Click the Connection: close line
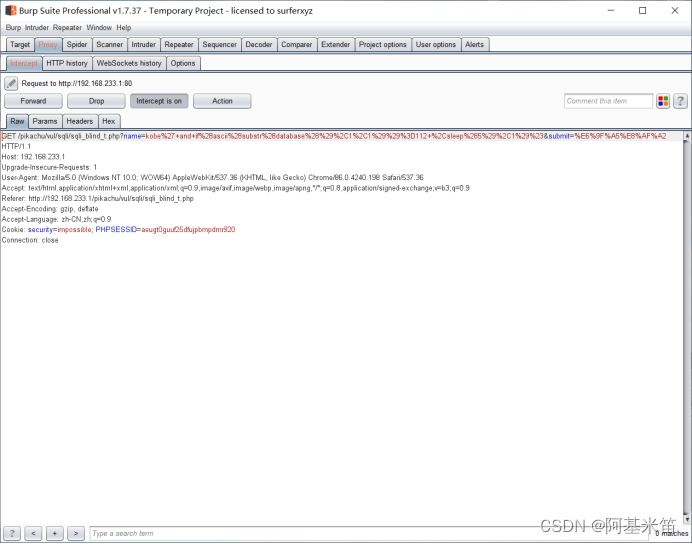This screenshot has width=692, height=544. pyautogui.click(x=30, y=240)
